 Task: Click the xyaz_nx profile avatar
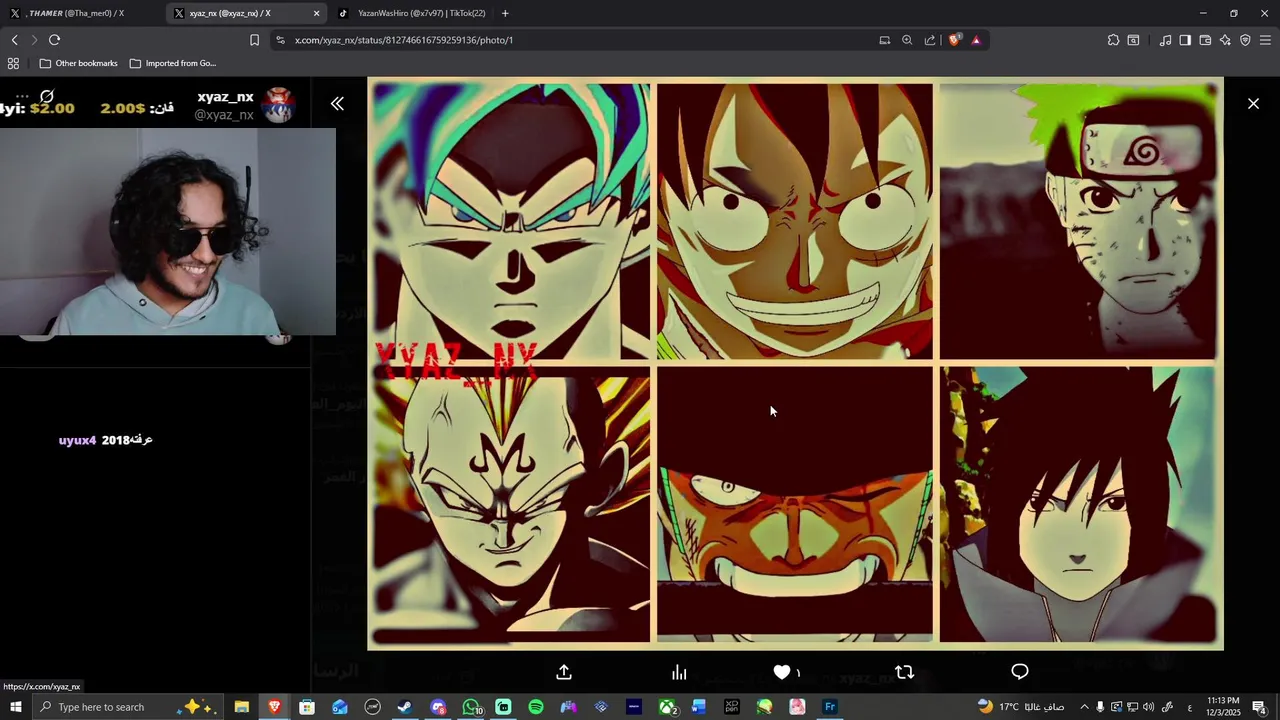[x=277, y=105]
